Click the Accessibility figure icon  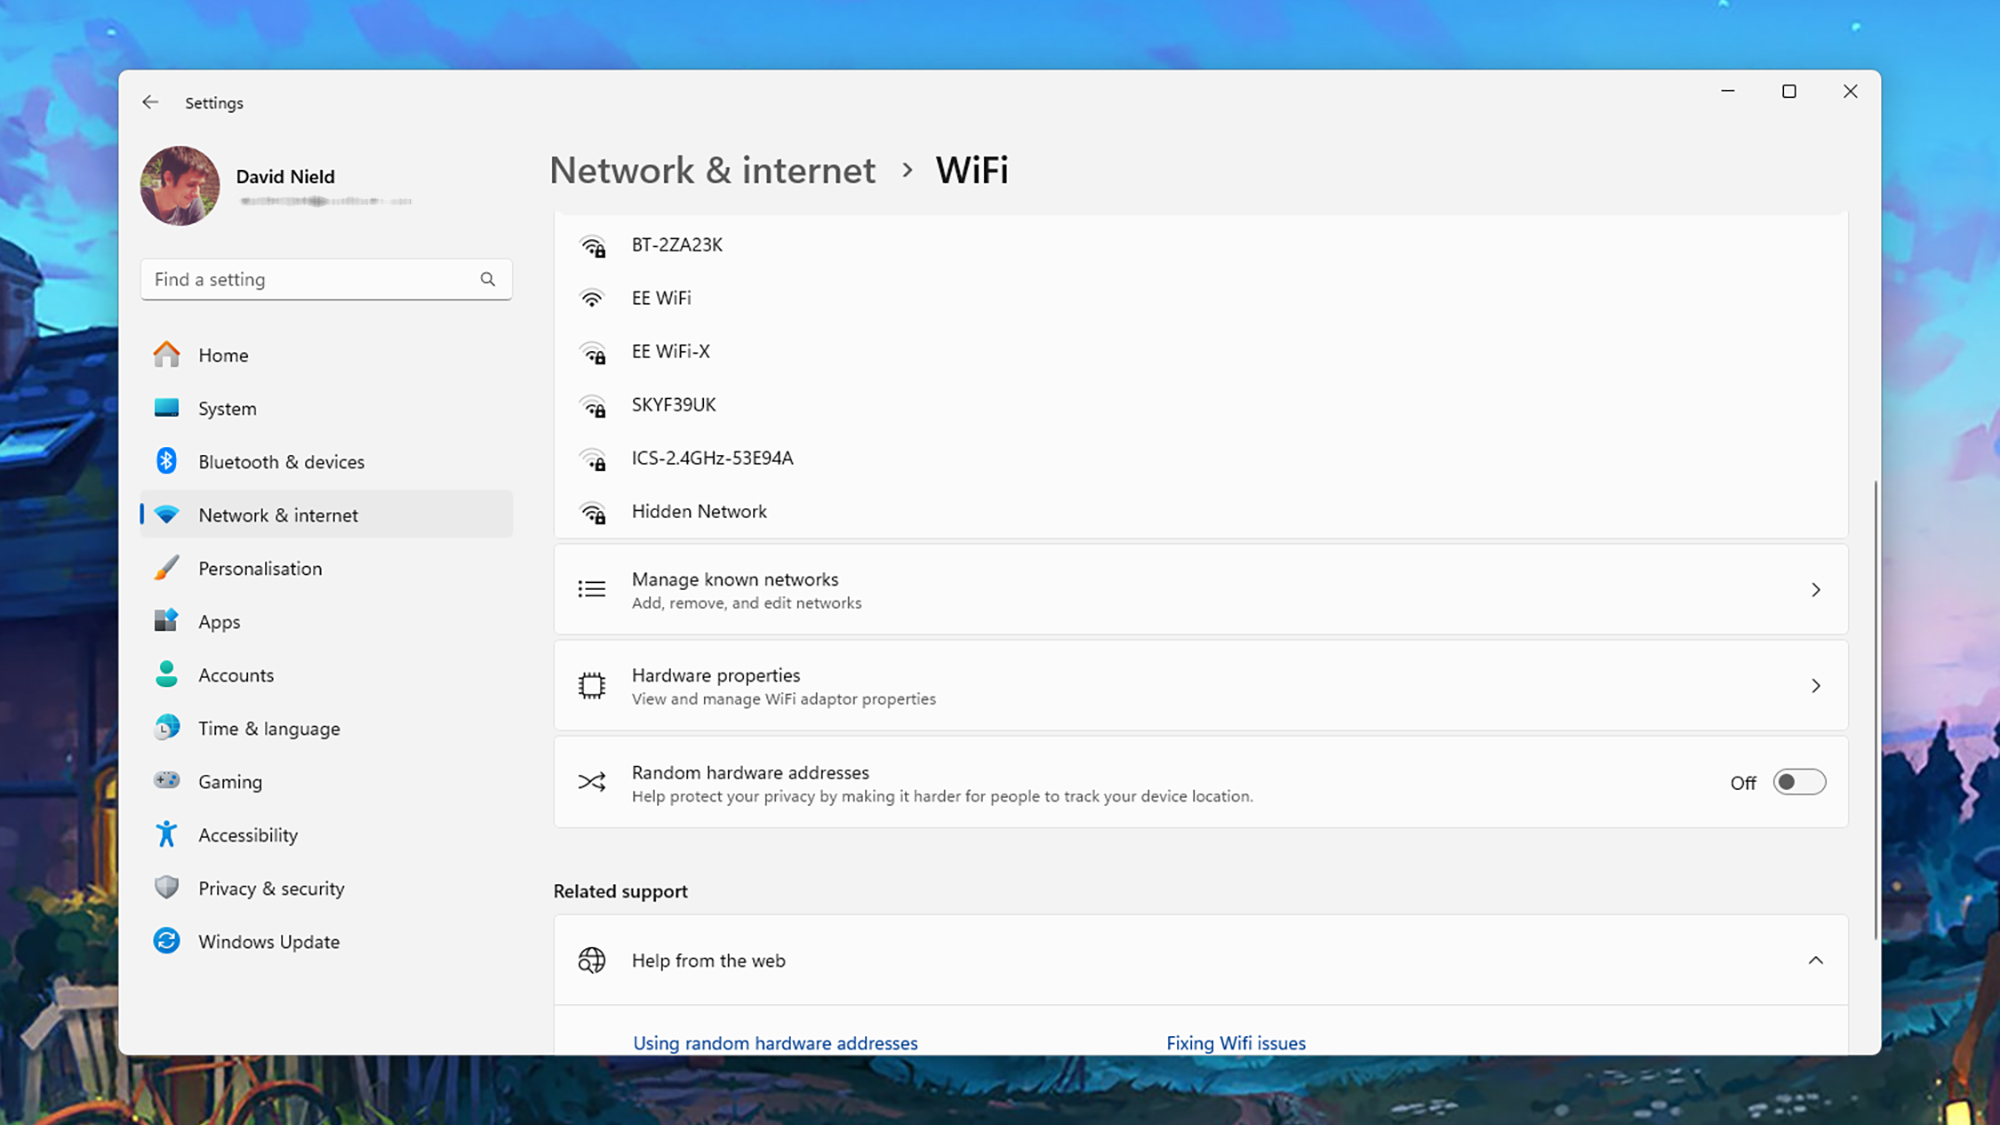click(x=166, y=834)
